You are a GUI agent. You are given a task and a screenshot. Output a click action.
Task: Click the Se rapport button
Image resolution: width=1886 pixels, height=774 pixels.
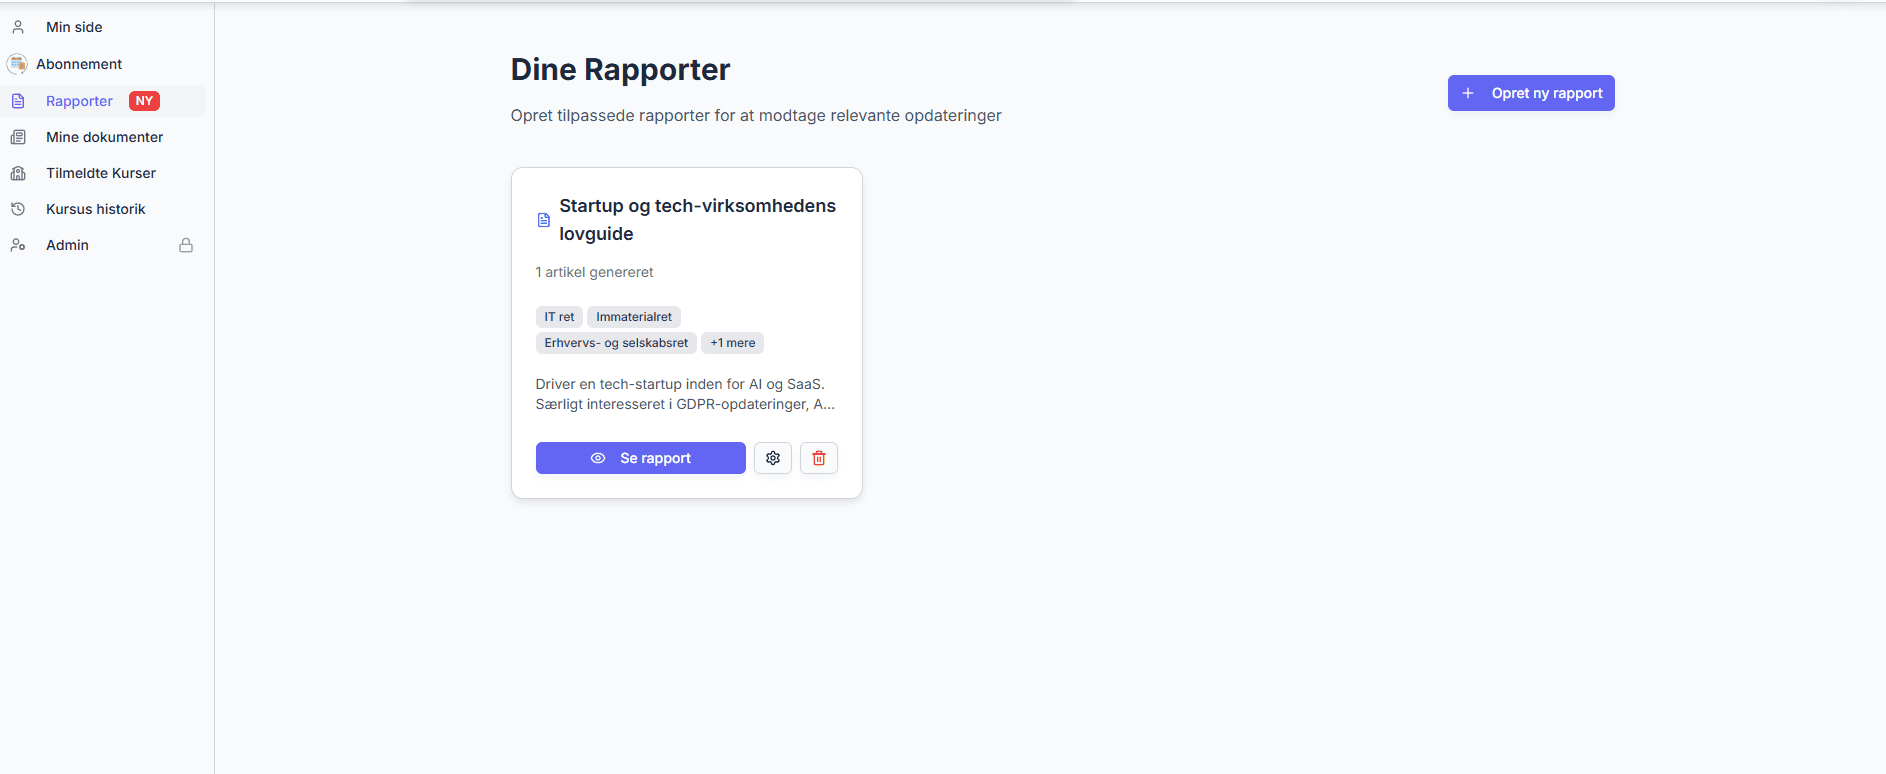[x=641, y=458]
